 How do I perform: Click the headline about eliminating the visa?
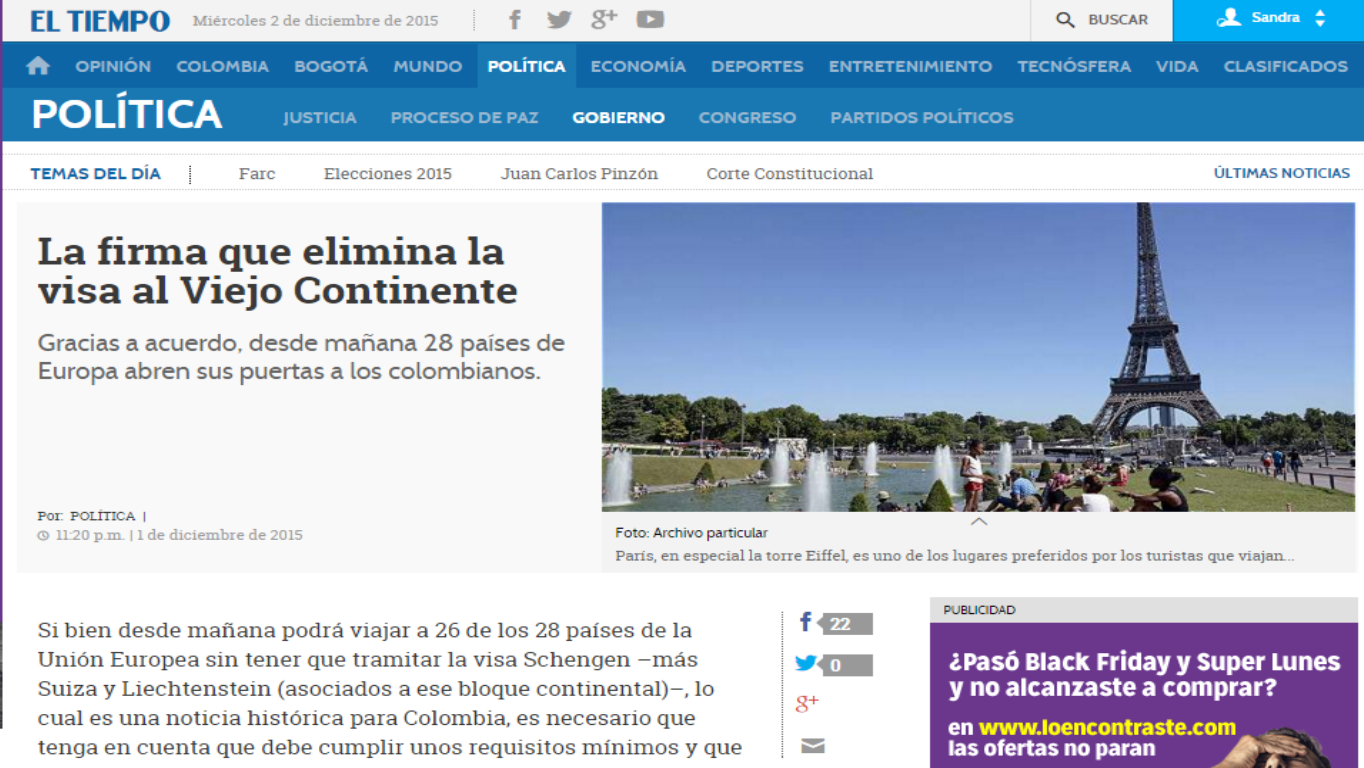tap(278, 270)
